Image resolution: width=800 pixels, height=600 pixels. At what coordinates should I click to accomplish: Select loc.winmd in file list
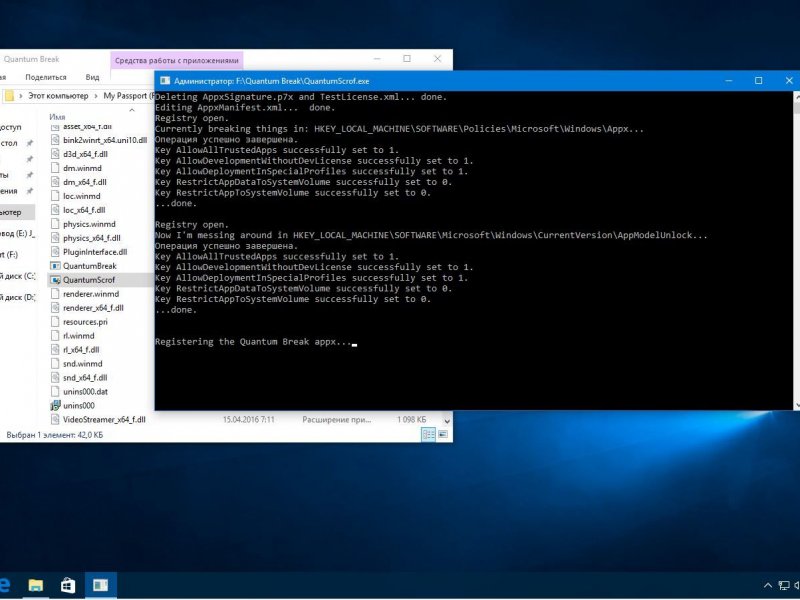point(82,196)
